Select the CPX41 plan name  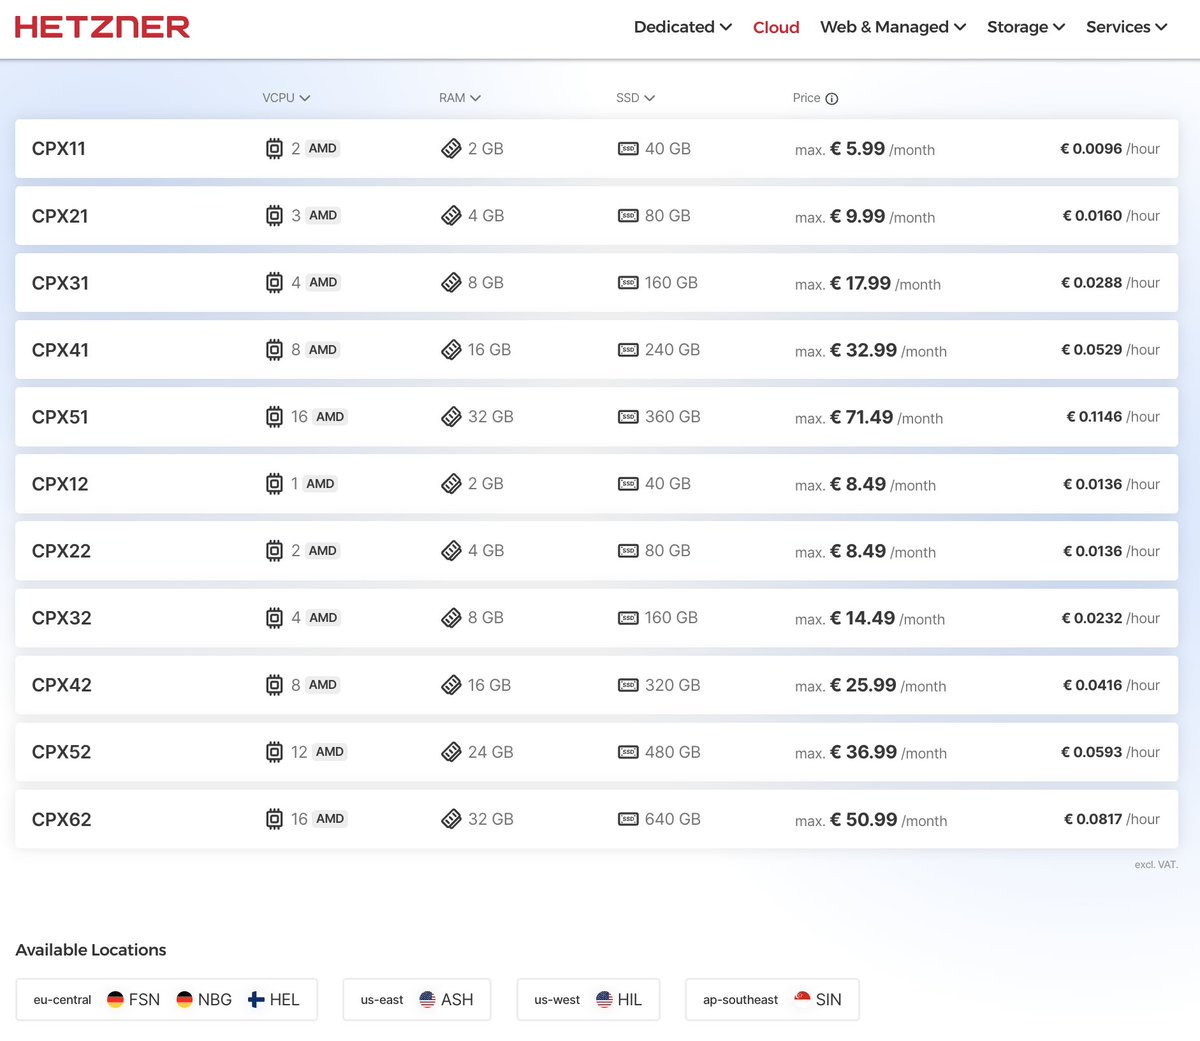pos(60,350)
